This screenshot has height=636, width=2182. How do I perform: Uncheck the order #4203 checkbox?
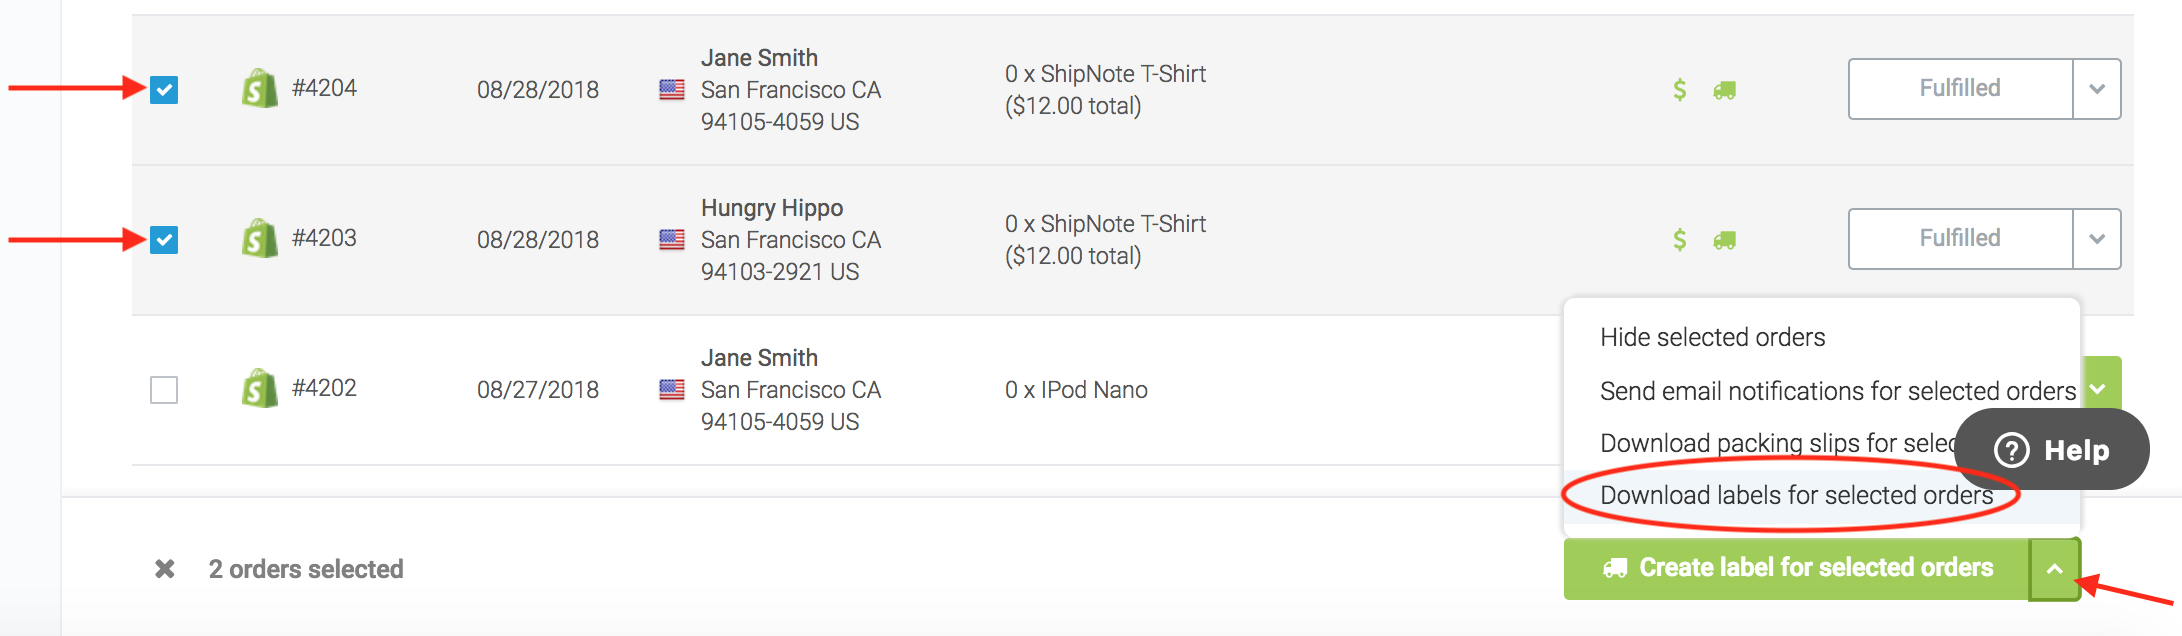tap(164, 240)
